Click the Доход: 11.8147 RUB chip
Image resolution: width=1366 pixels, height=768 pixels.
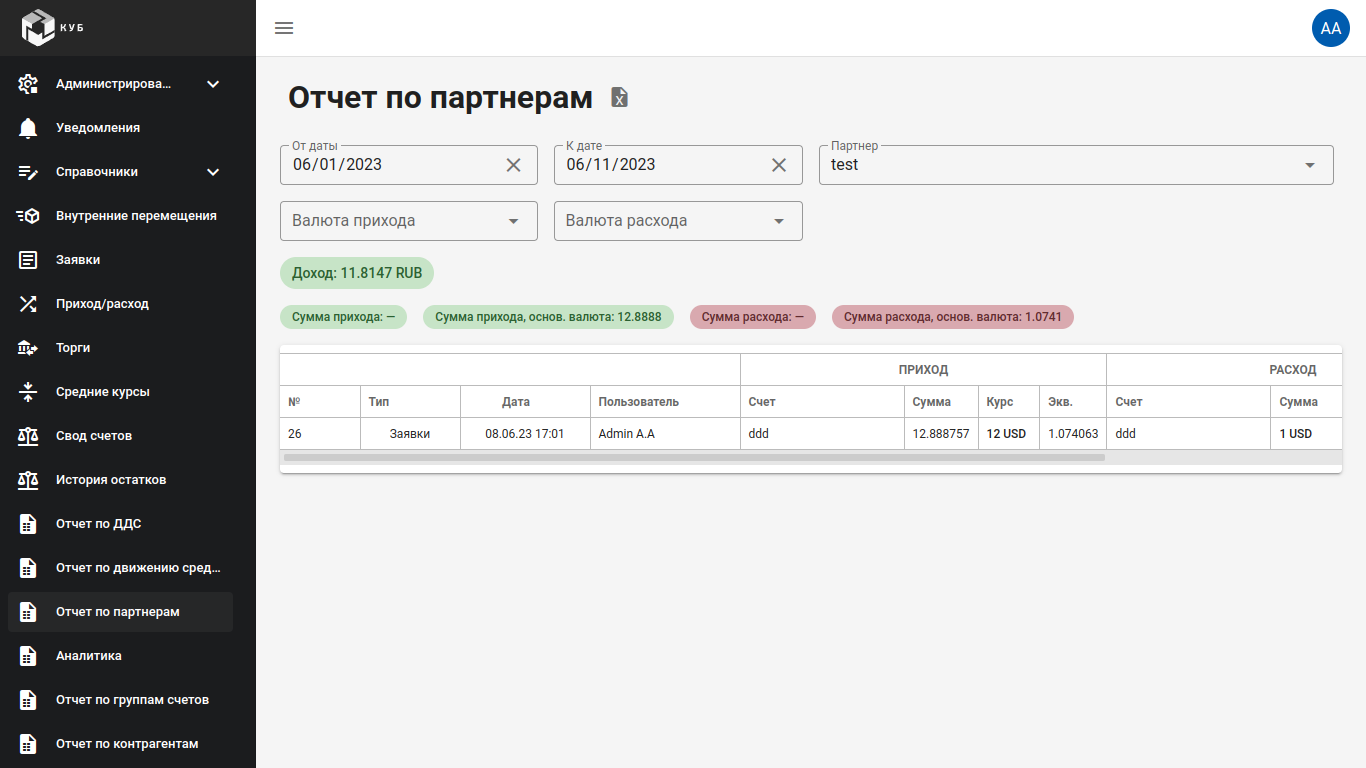click(x=357, y=273)
